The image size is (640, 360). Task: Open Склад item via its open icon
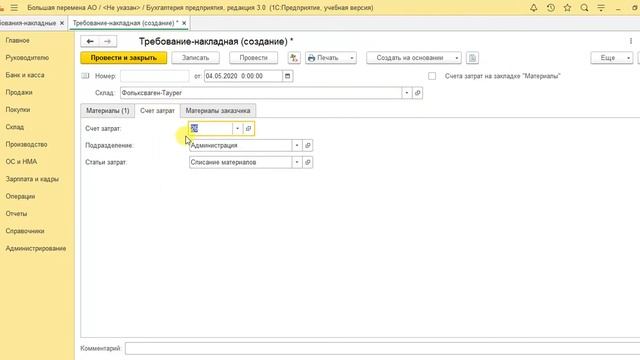coord(417,93)
